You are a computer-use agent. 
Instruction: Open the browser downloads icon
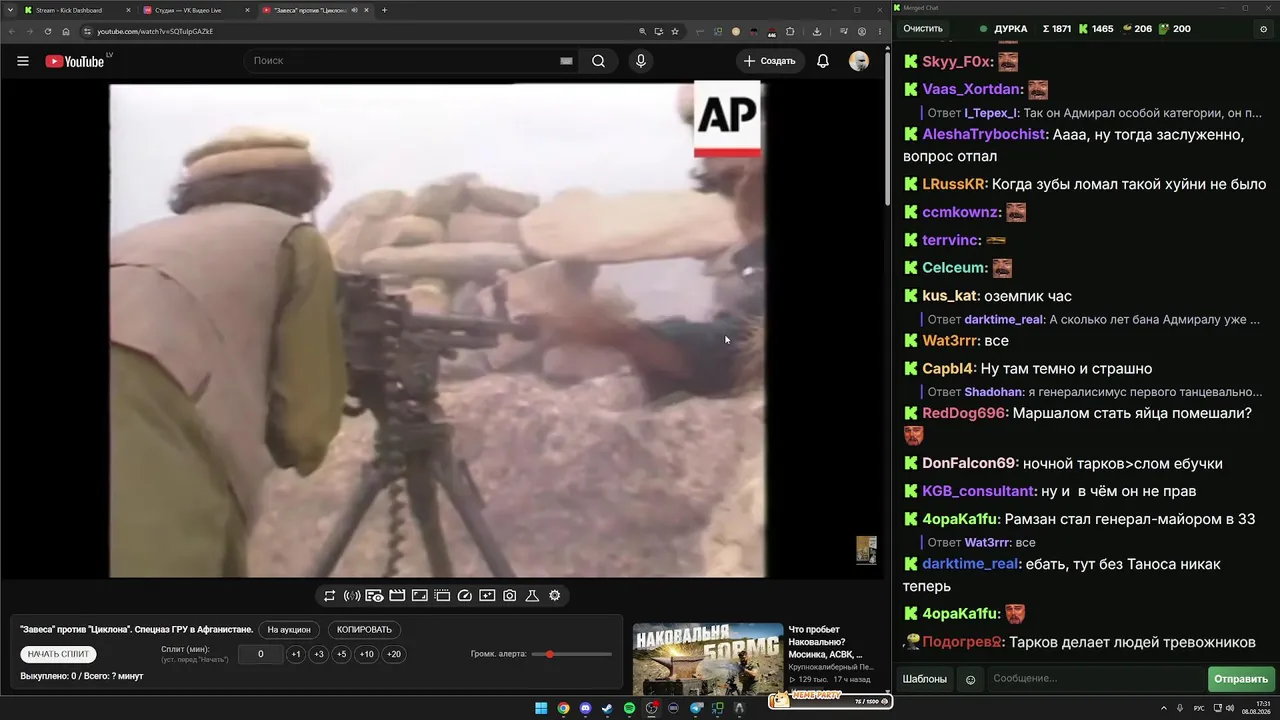(817, 31)
